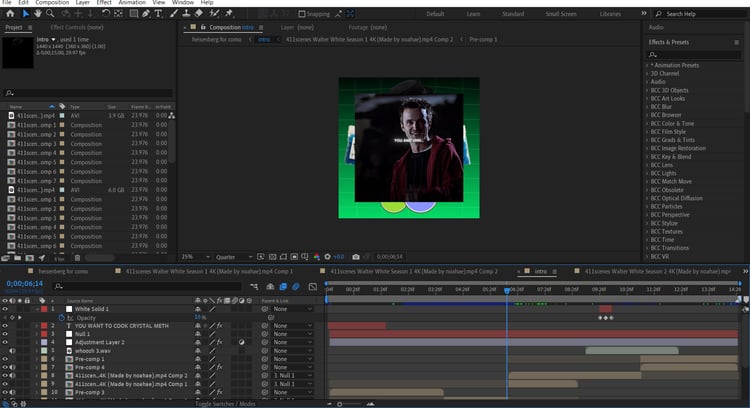
Task: Select the Zoom magnifier tool
Action: pyautogui.click(x=50, y=14)
